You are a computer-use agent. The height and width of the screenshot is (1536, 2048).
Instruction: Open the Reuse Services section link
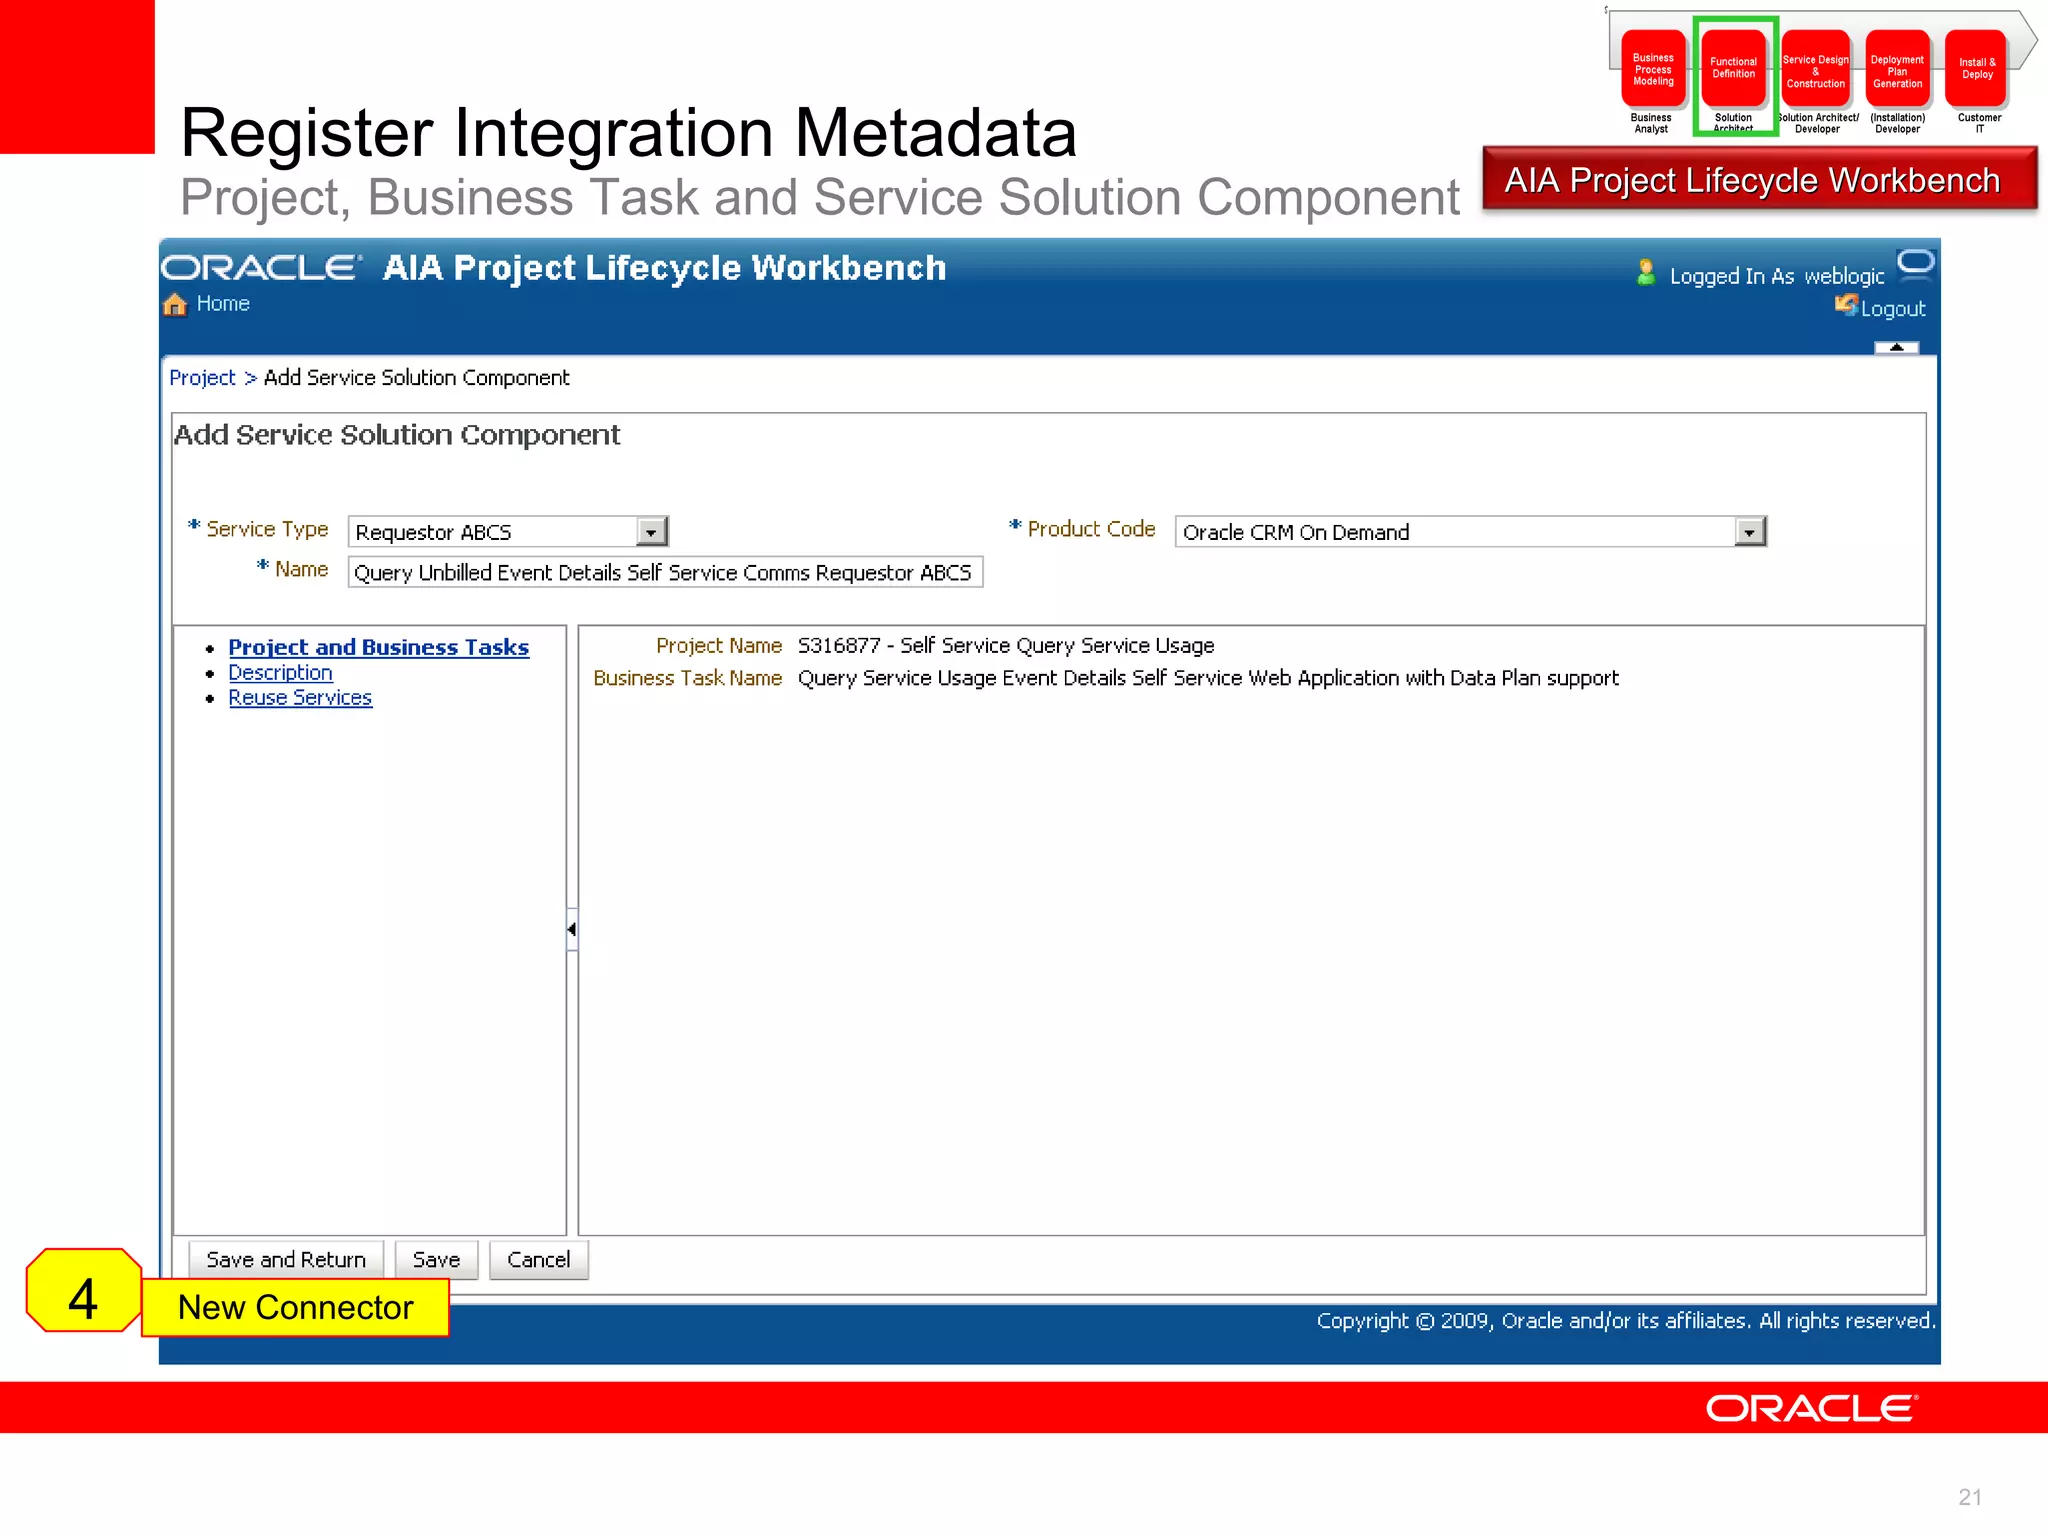coord(300,698)
